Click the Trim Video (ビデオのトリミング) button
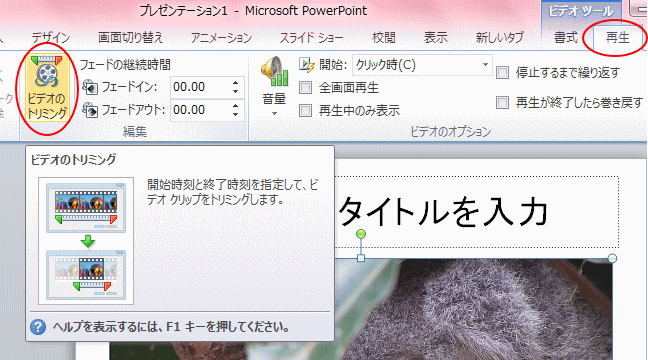 click(x=46, y=89)
